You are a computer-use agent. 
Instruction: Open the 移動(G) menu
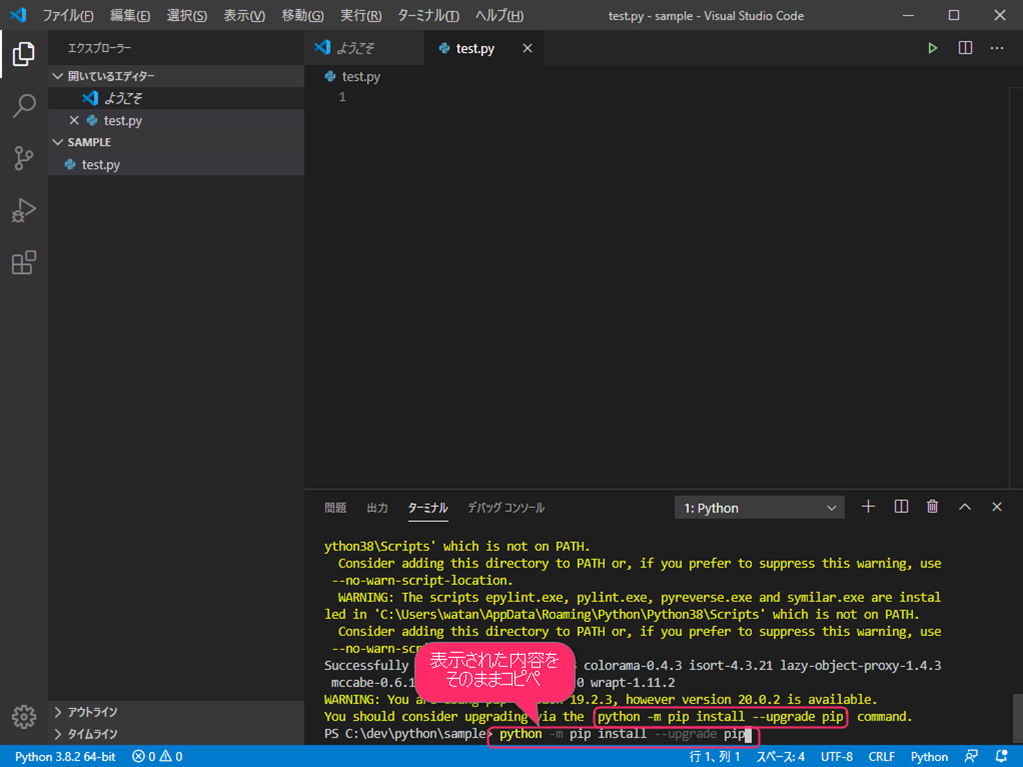click(x=303, y=16)
